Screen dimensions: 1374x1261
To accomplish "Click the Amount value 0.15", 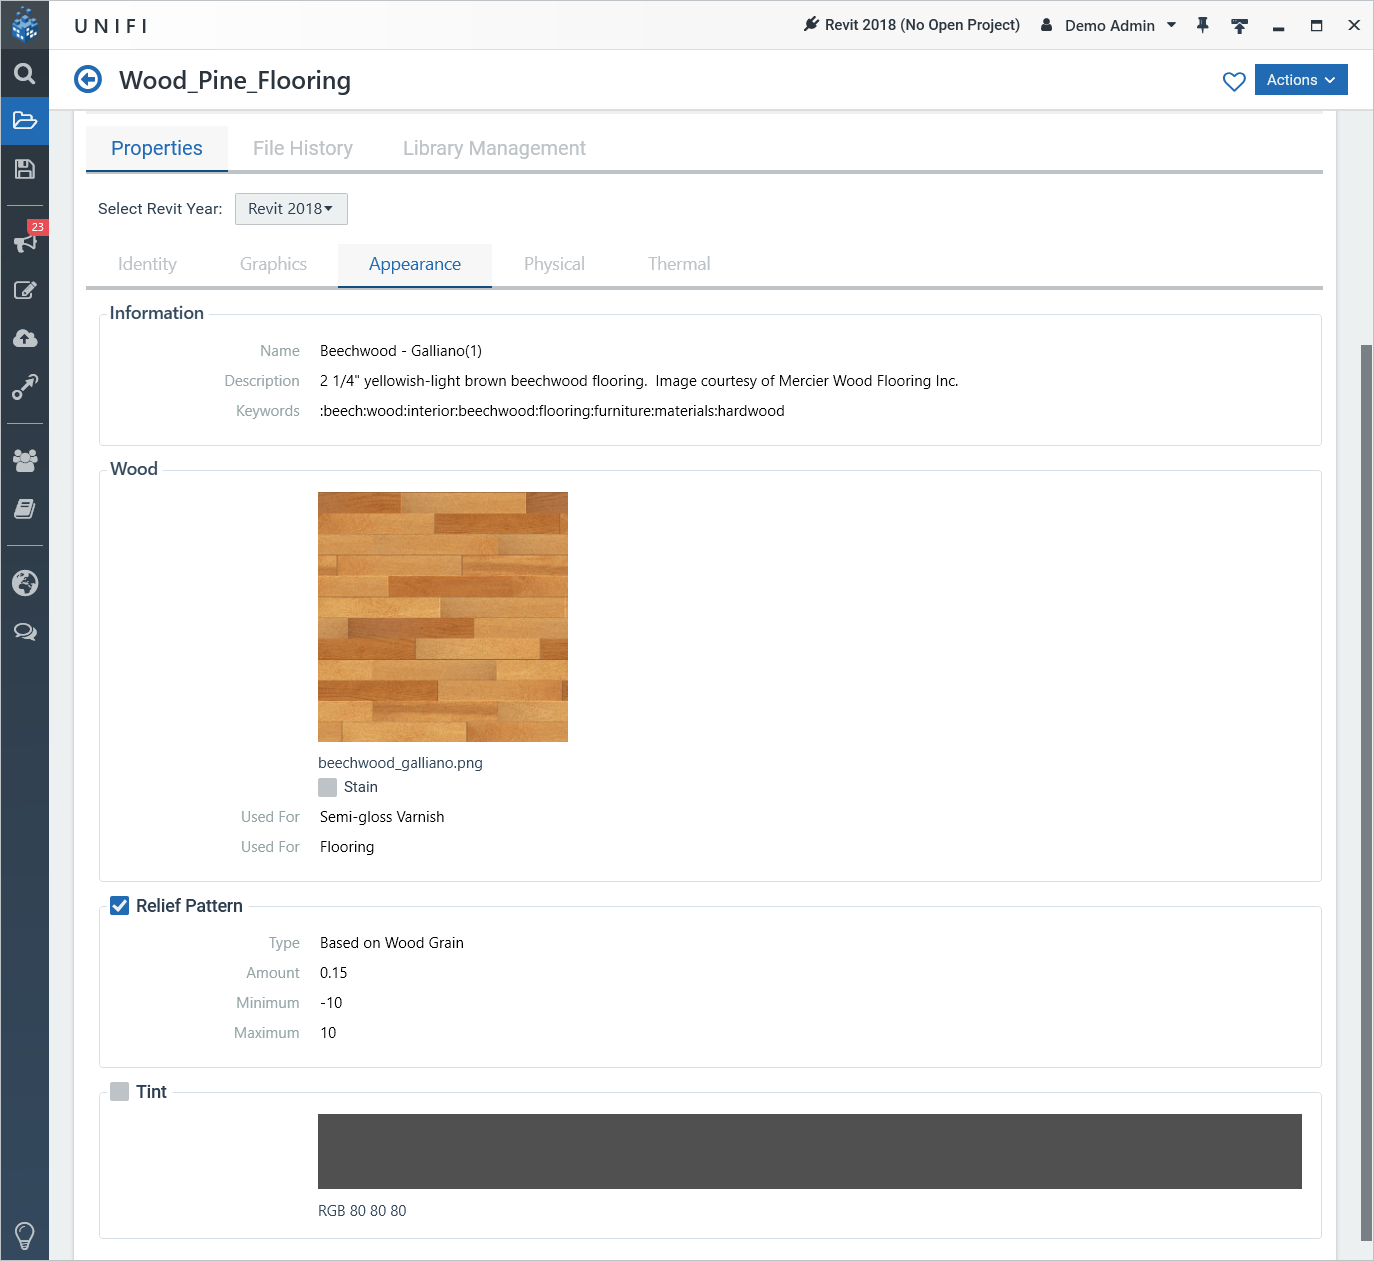I will [x=334, y=973].
